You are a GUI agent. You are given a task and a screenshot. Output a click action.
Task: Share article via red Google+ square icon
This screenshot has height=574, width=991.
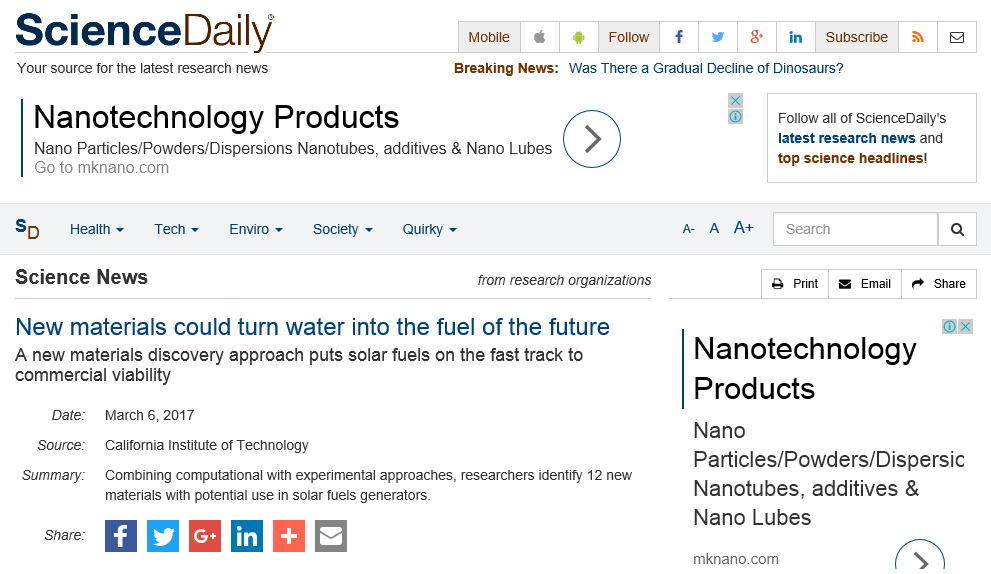pos(205,536)
